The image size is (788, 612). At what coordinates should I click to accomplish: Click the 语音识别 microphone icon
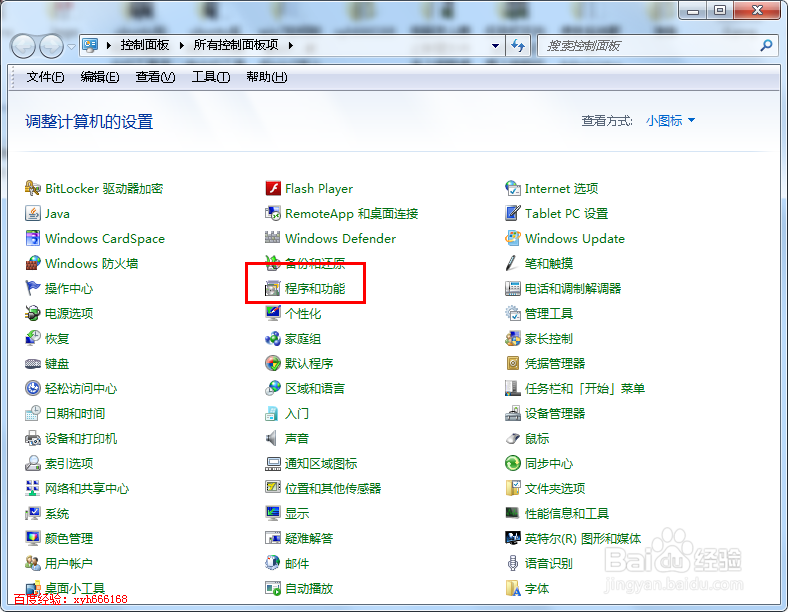point(513,563)
